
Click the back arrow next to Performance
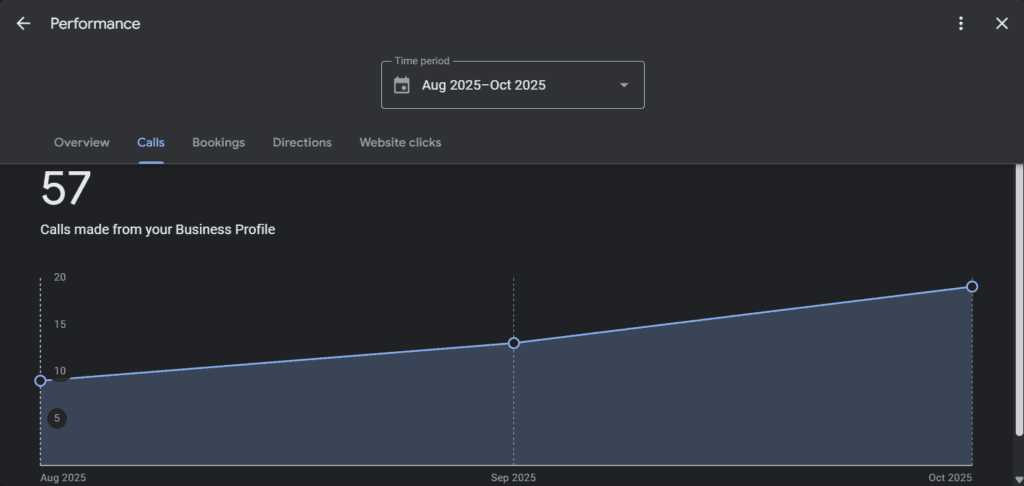tap(23, 23)
